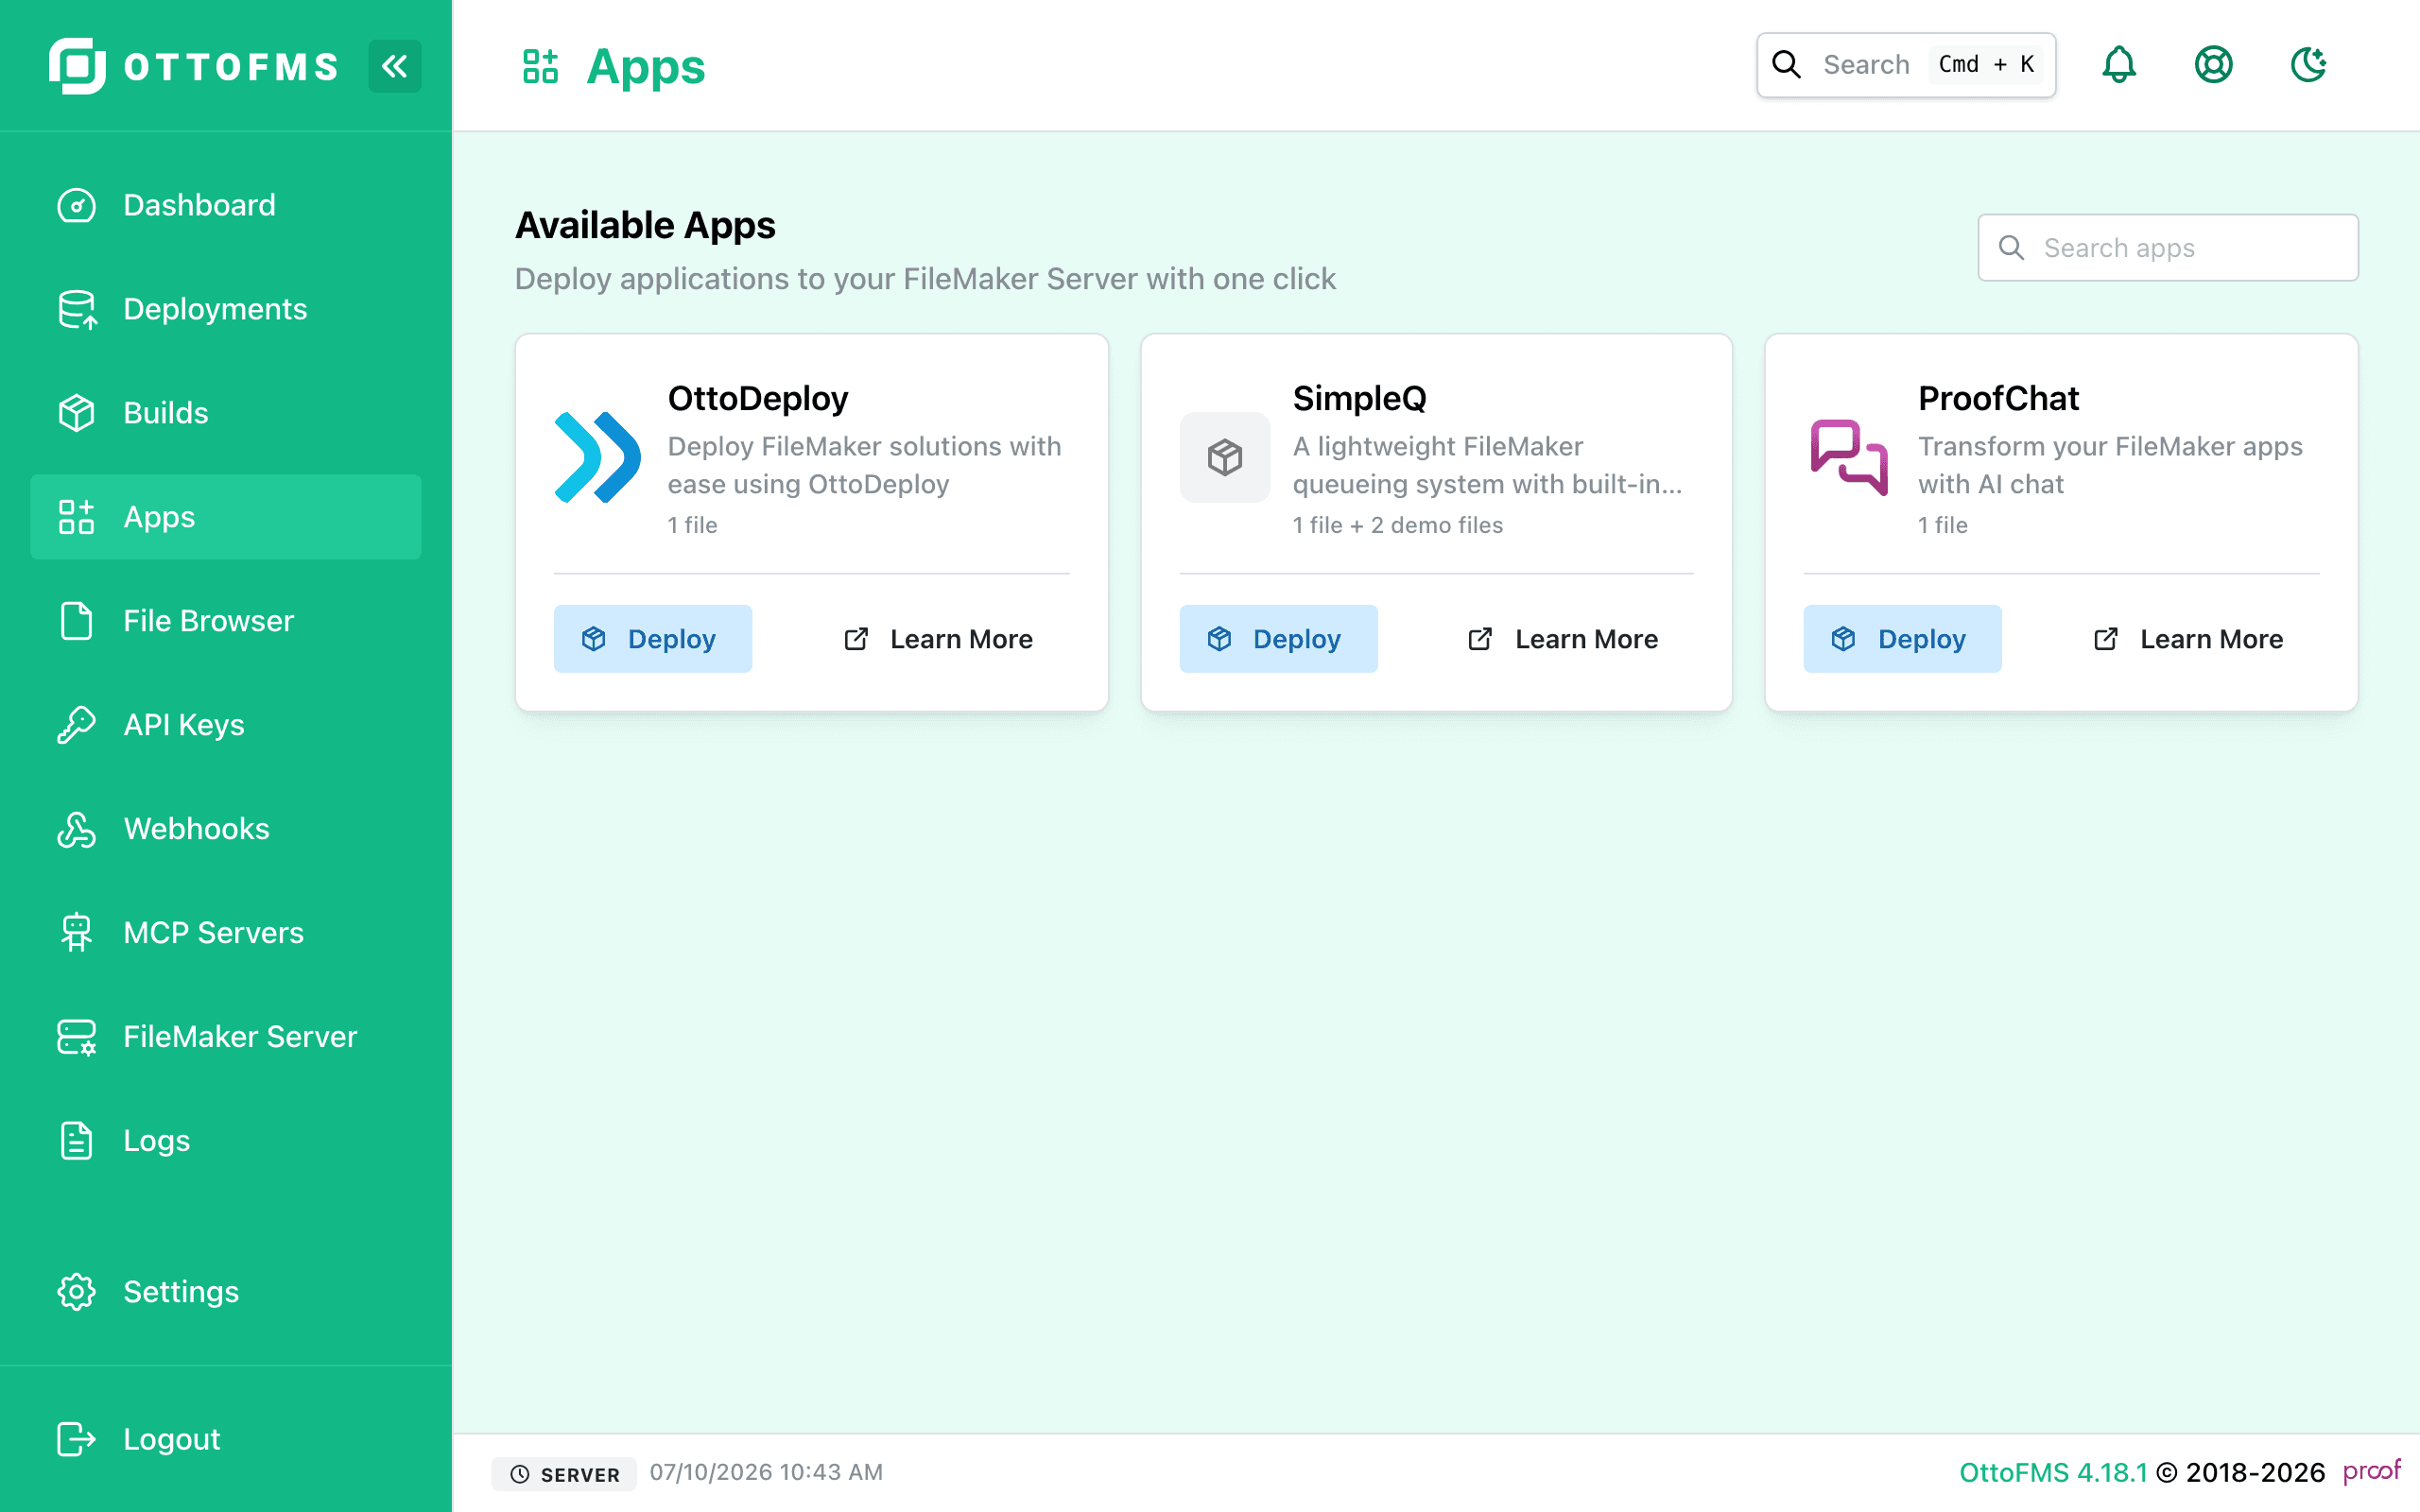Viewport: 2420px width, 1512px height.
Task: Click external-link icon on ProofChat card
Action: (2106, 639)
